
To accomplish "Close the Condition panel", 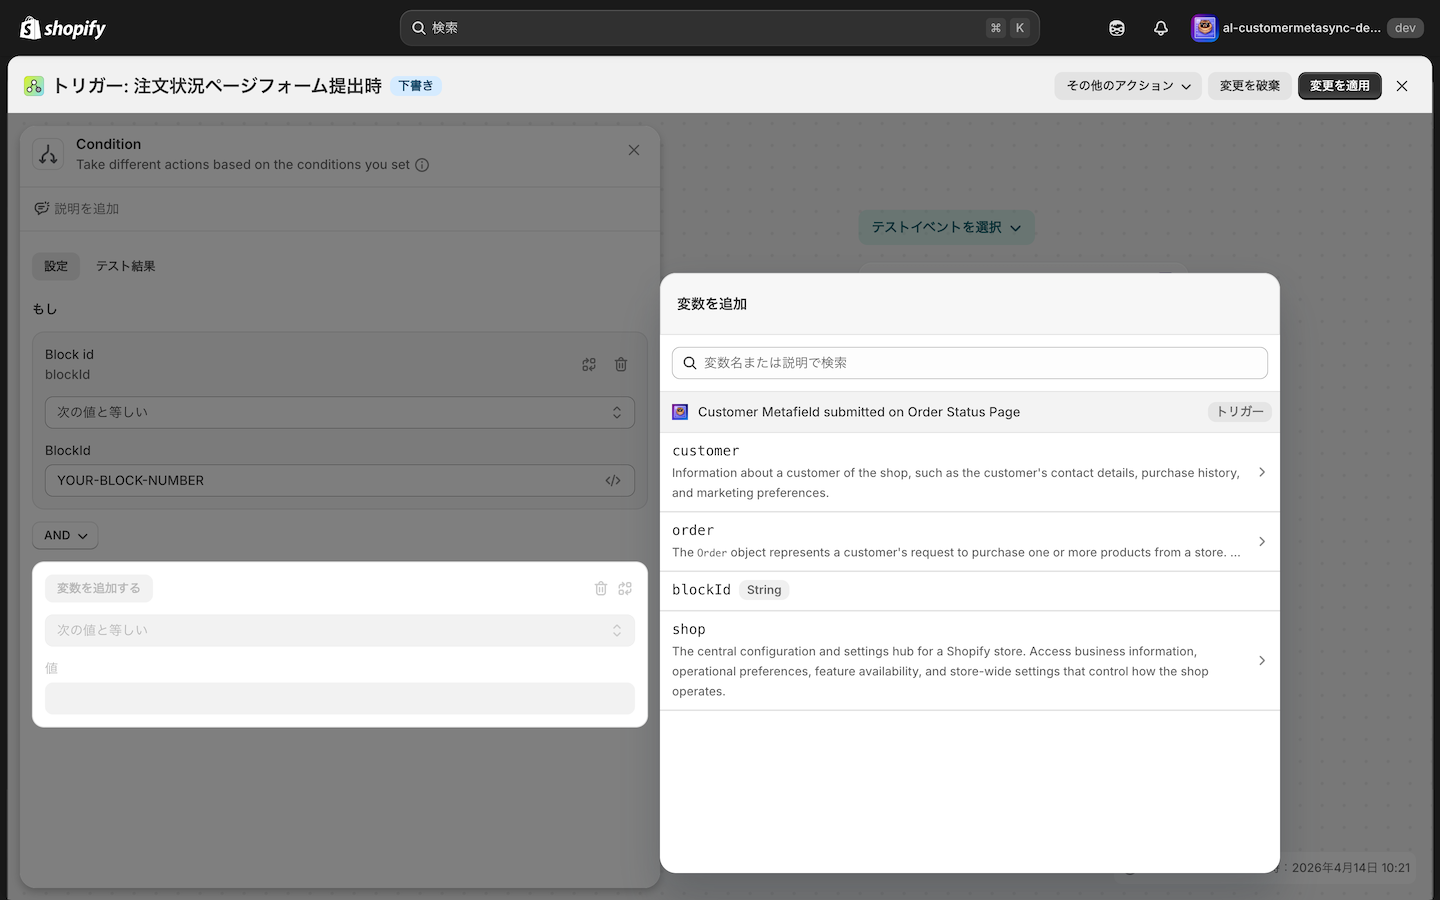I will click(634, 150).
